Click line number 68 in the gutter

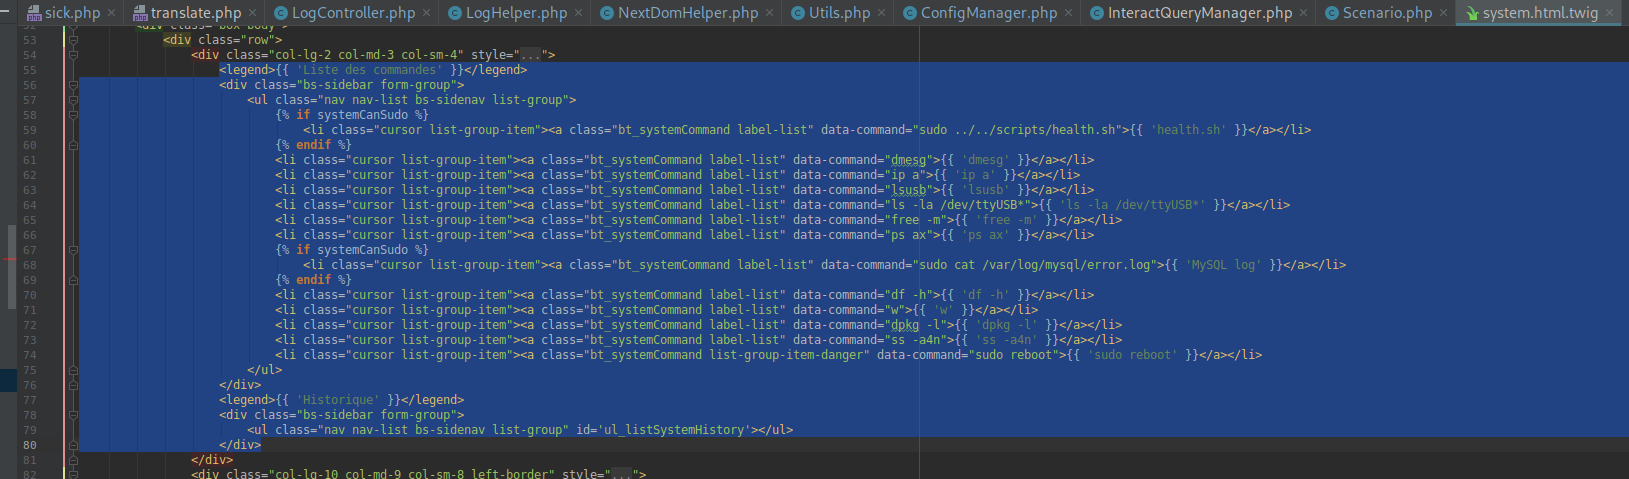(x=29, y=265)
